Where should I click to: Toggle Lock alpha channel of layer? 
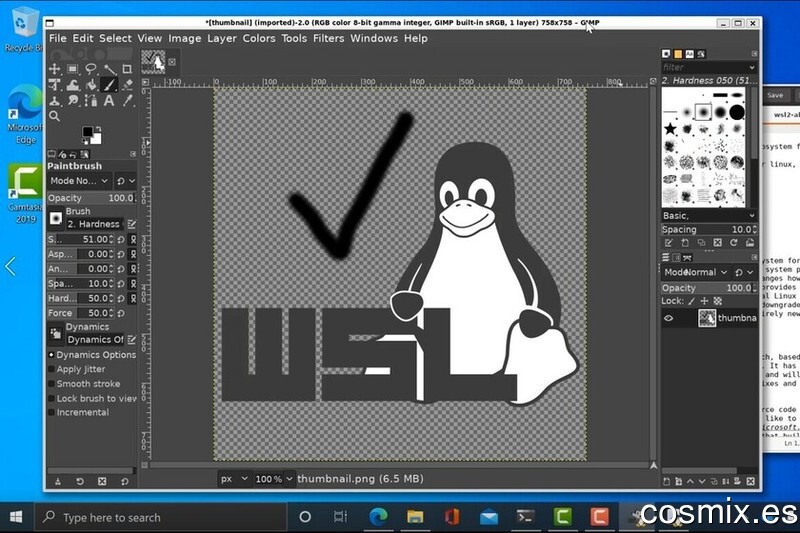click(717, 301)
